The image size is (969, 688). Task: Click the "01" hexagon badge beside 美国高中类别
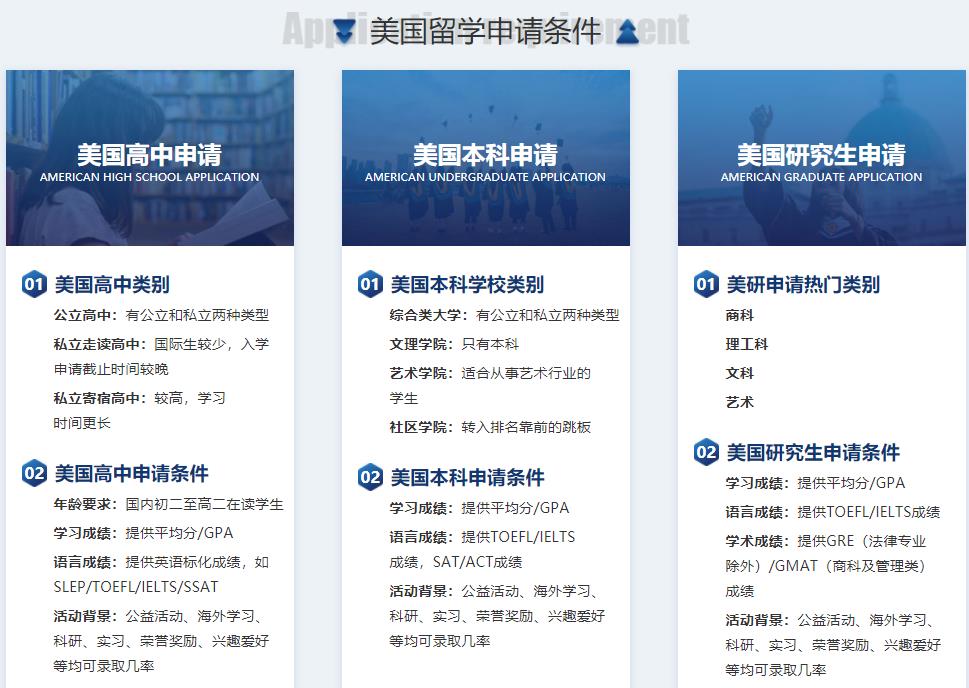33,285
